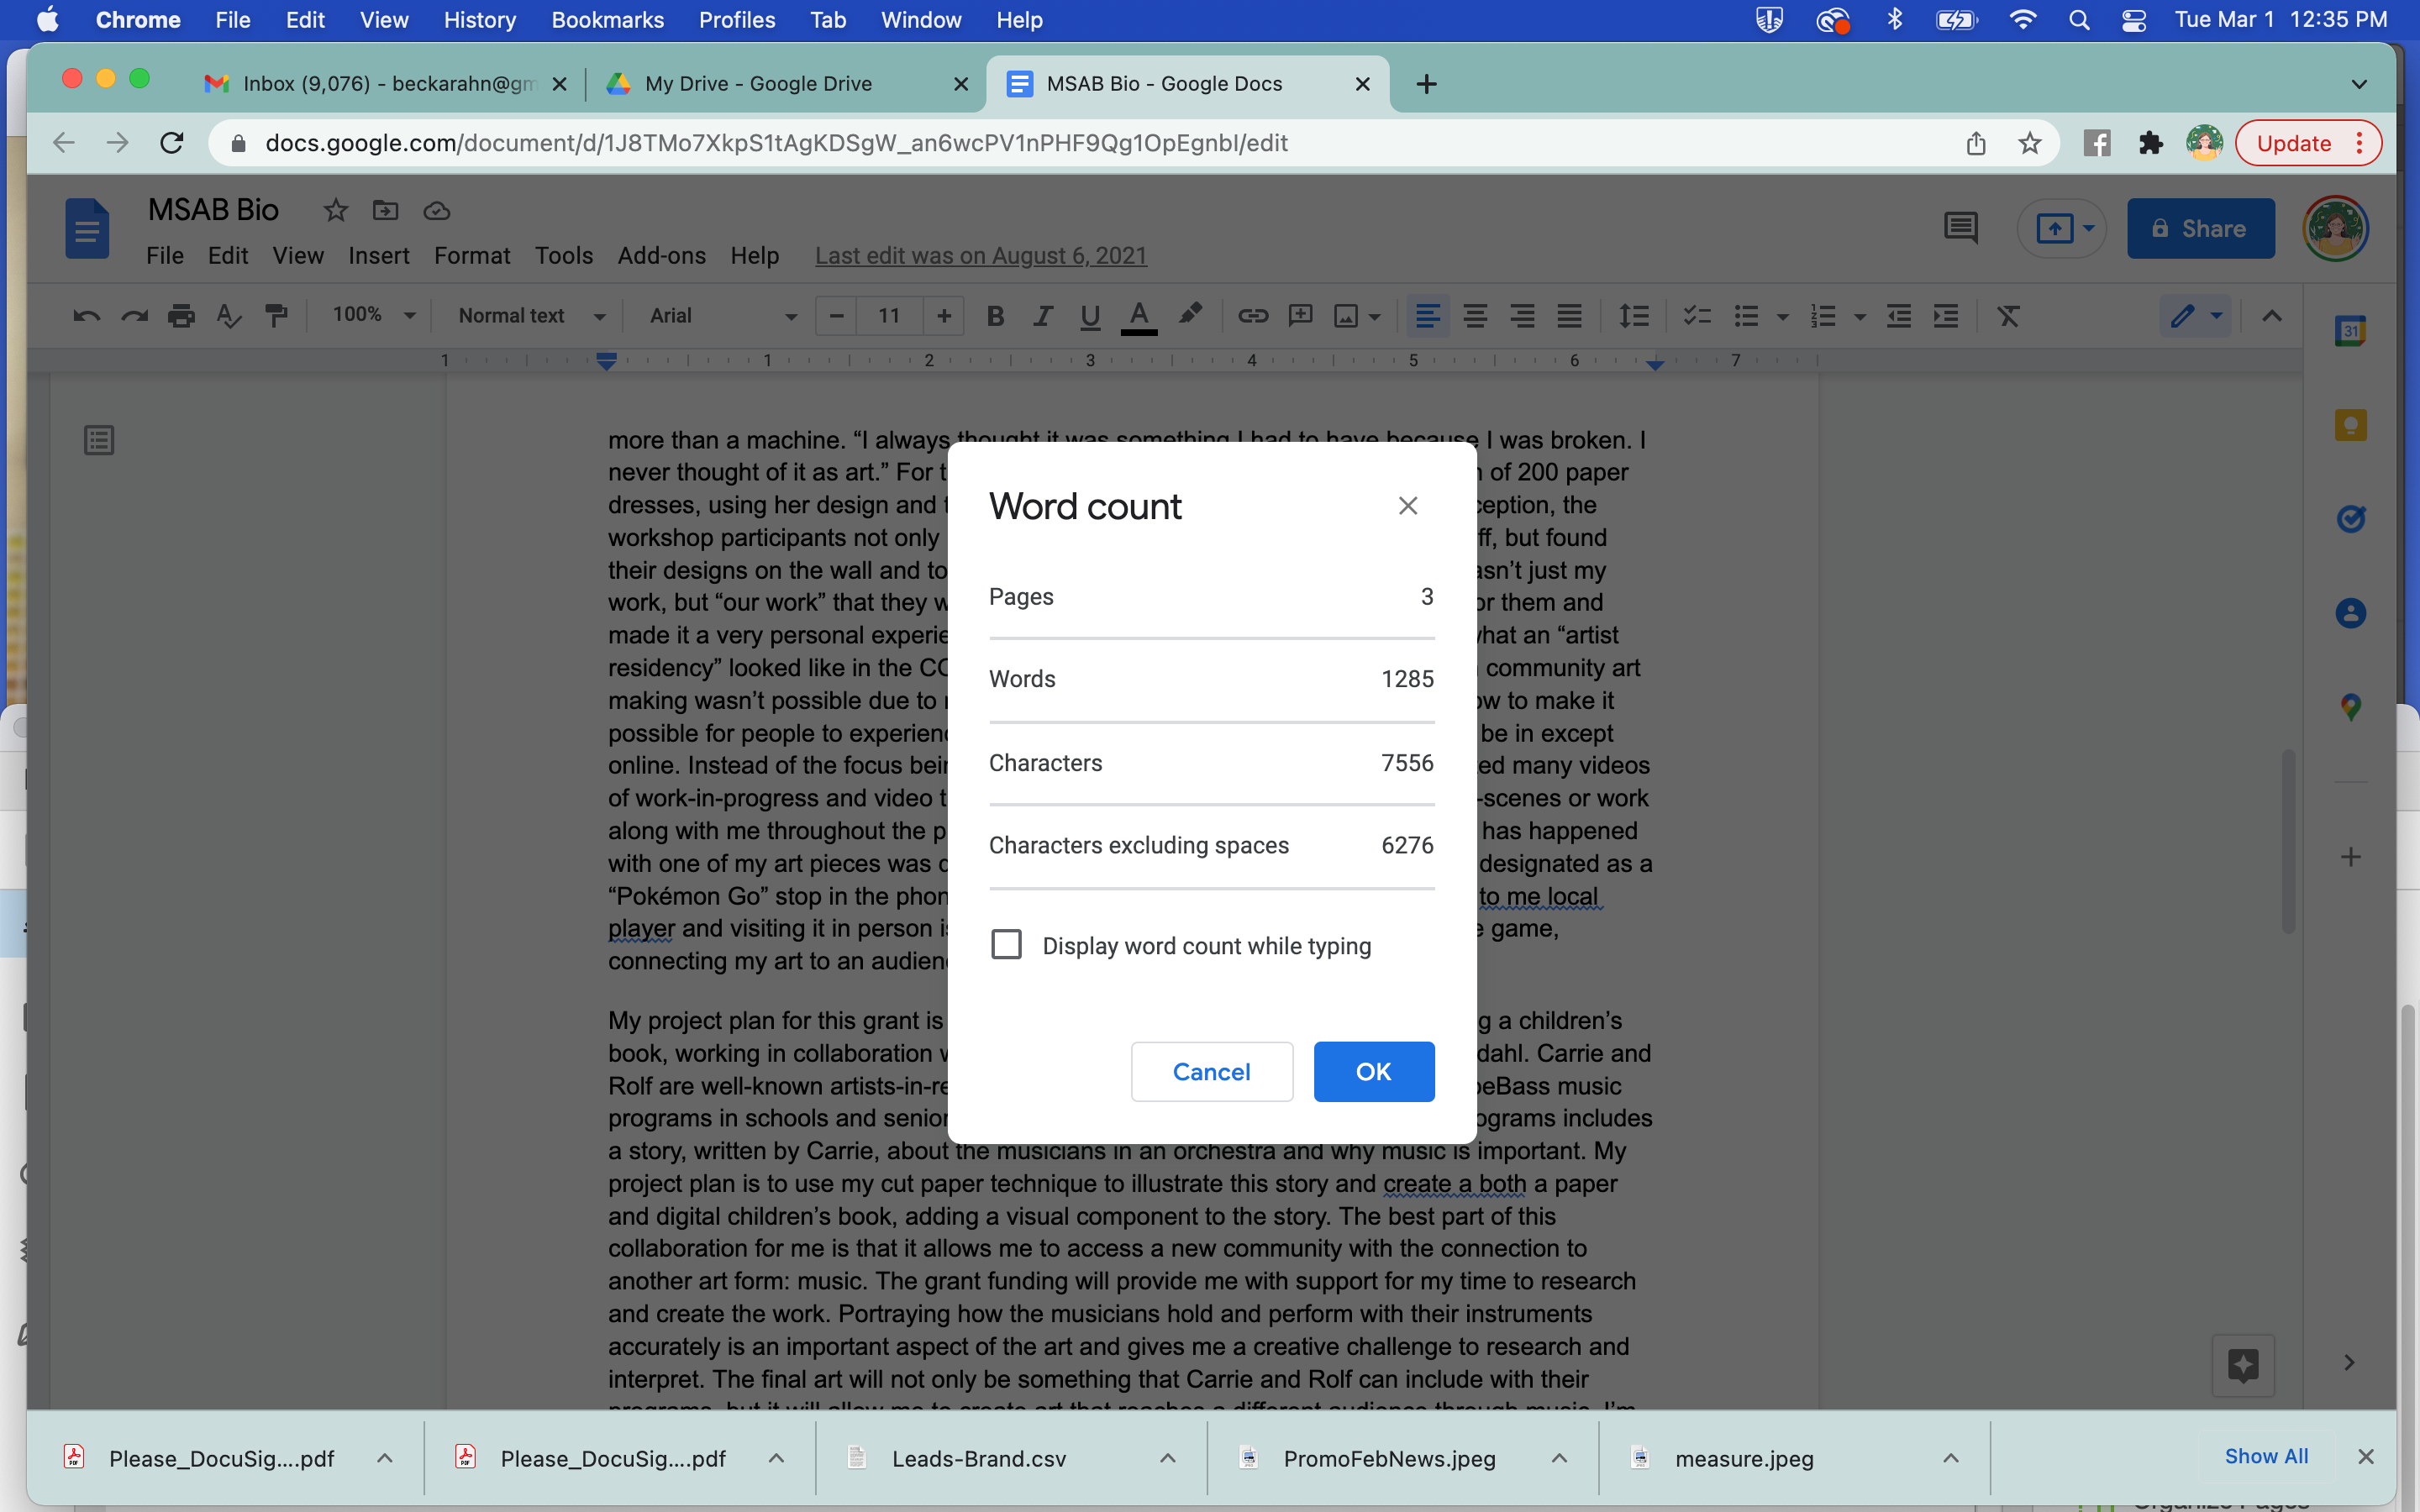
Task: Click the Checklist icon
Action: [1697, 316]
